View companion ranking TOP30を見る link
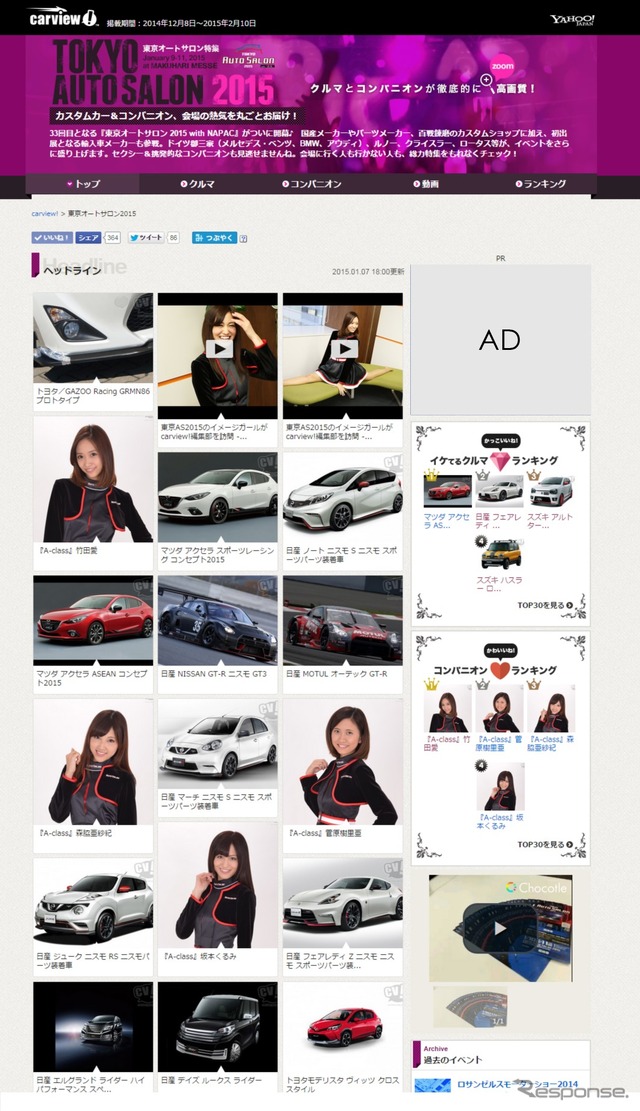This screenshot has height=1111, width=640. pos(545,845)
